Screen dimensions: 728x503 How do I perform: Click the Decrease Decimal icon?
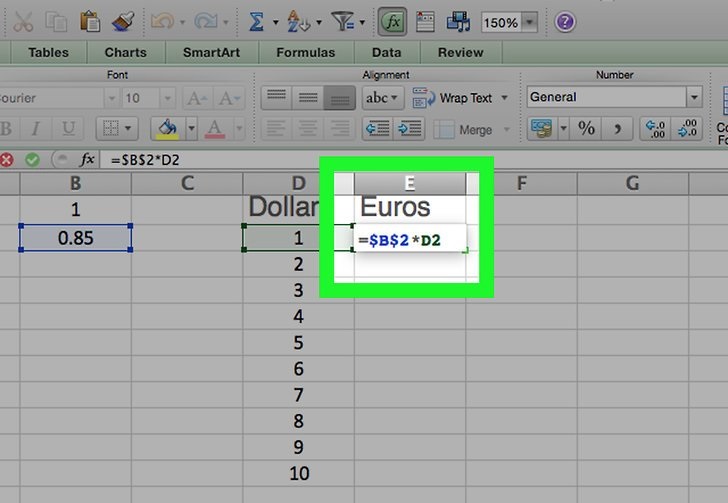click(x=687, y=129)
